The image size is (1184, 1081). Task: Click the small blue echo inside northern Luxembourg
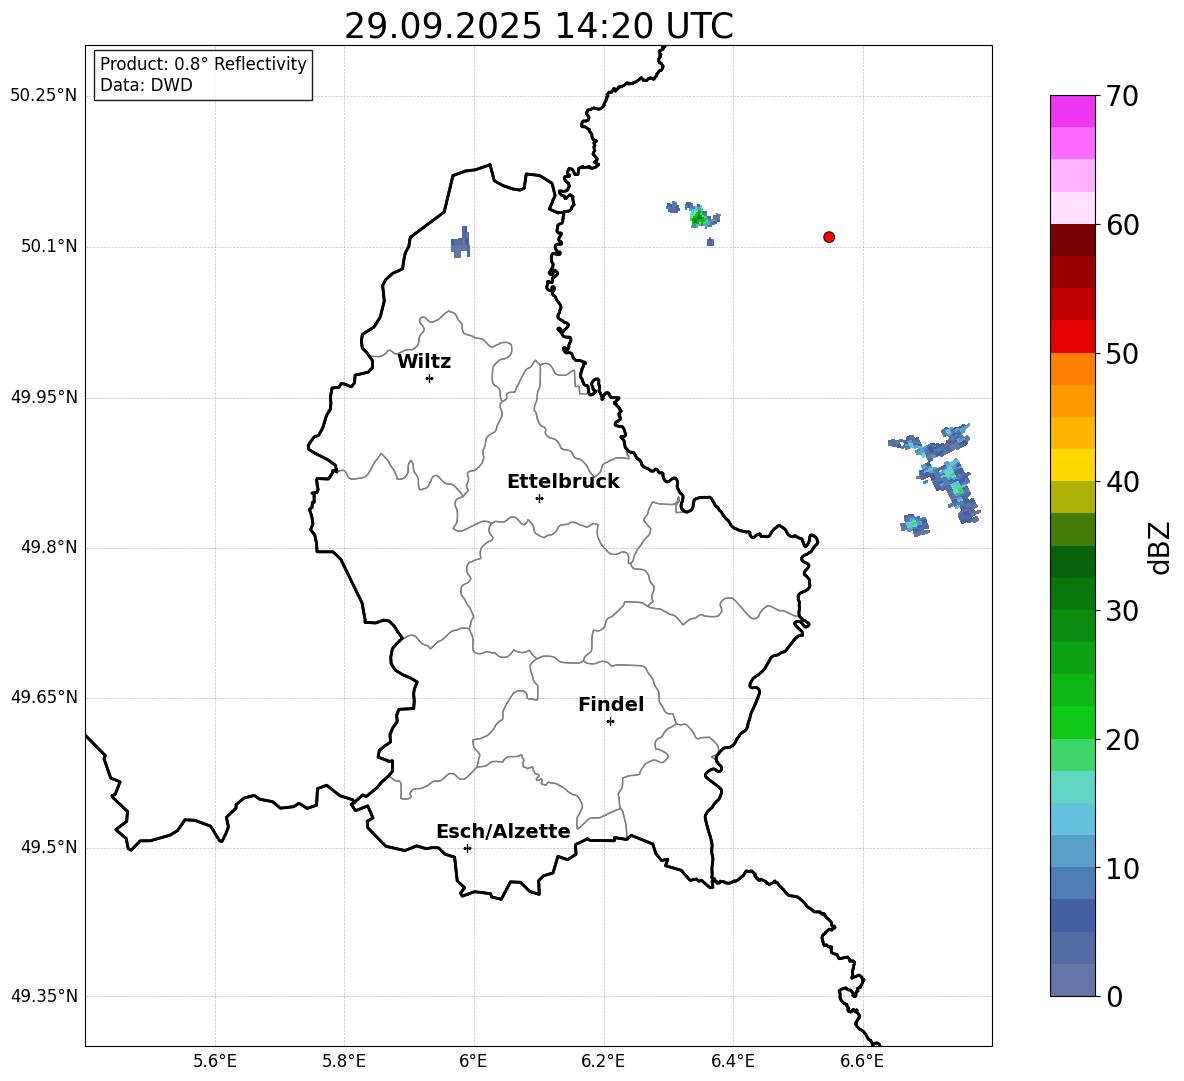pyautogui.click(x=461, y=242)
